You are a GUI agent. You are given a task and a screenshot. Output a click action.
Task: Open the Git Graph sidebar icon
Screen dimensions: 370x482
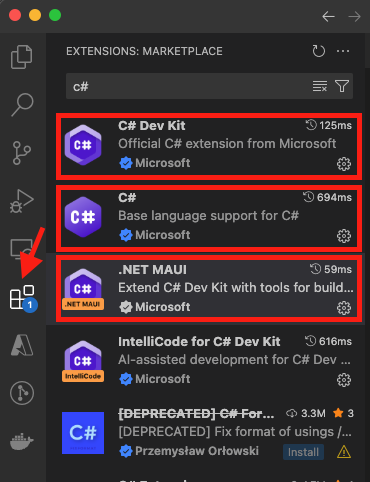pyautogui.click(x=22, y=393)
